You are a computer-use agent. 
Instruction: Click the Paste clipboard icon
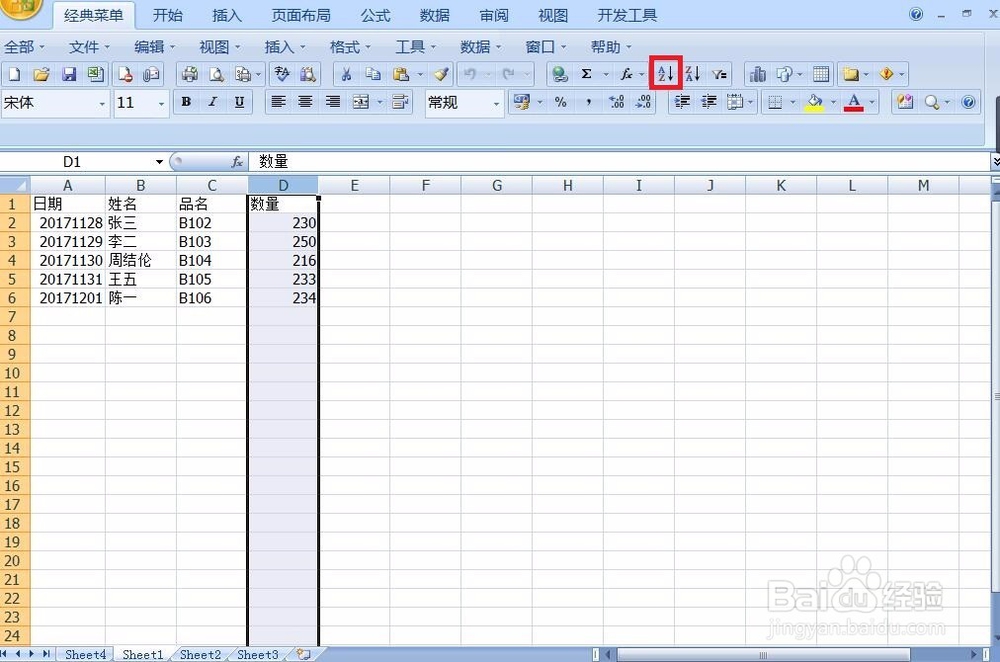(x=401, y=75)
